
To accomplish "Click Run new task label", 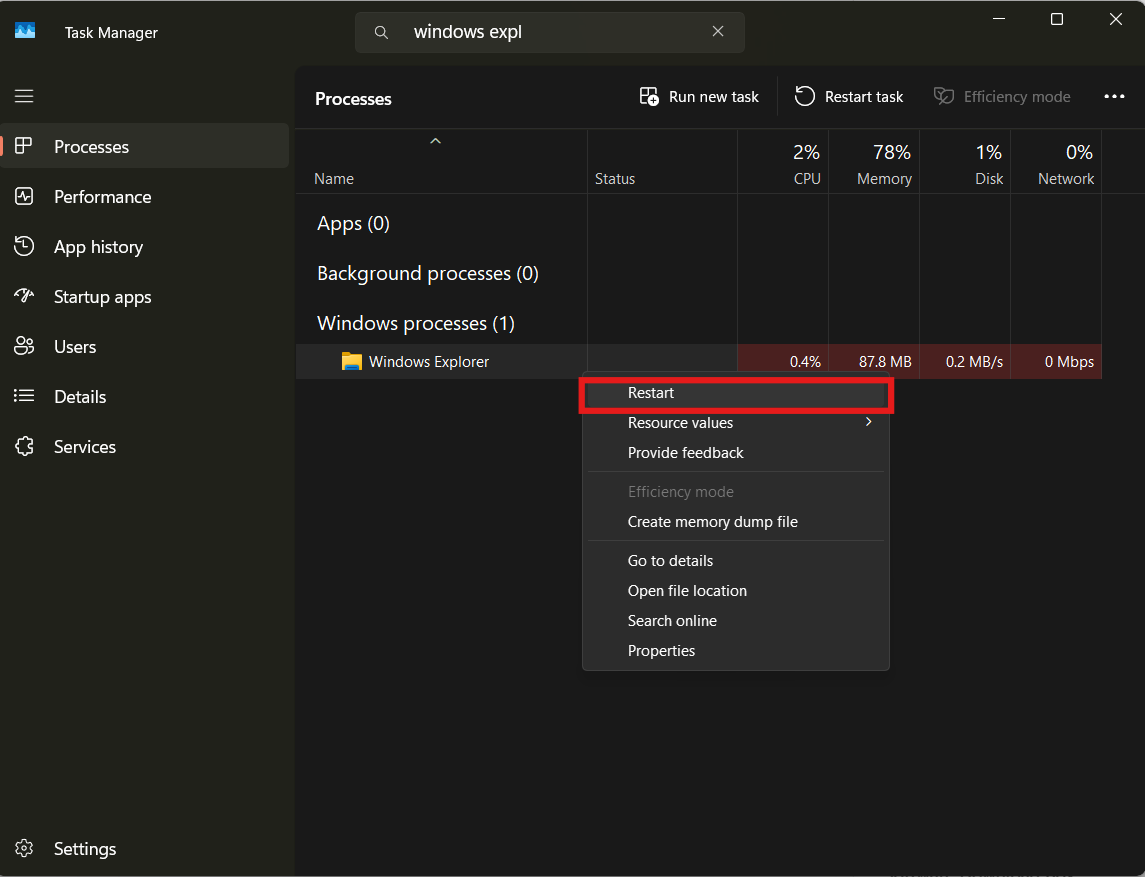I will pyautogui.click(x=713, y=96).
